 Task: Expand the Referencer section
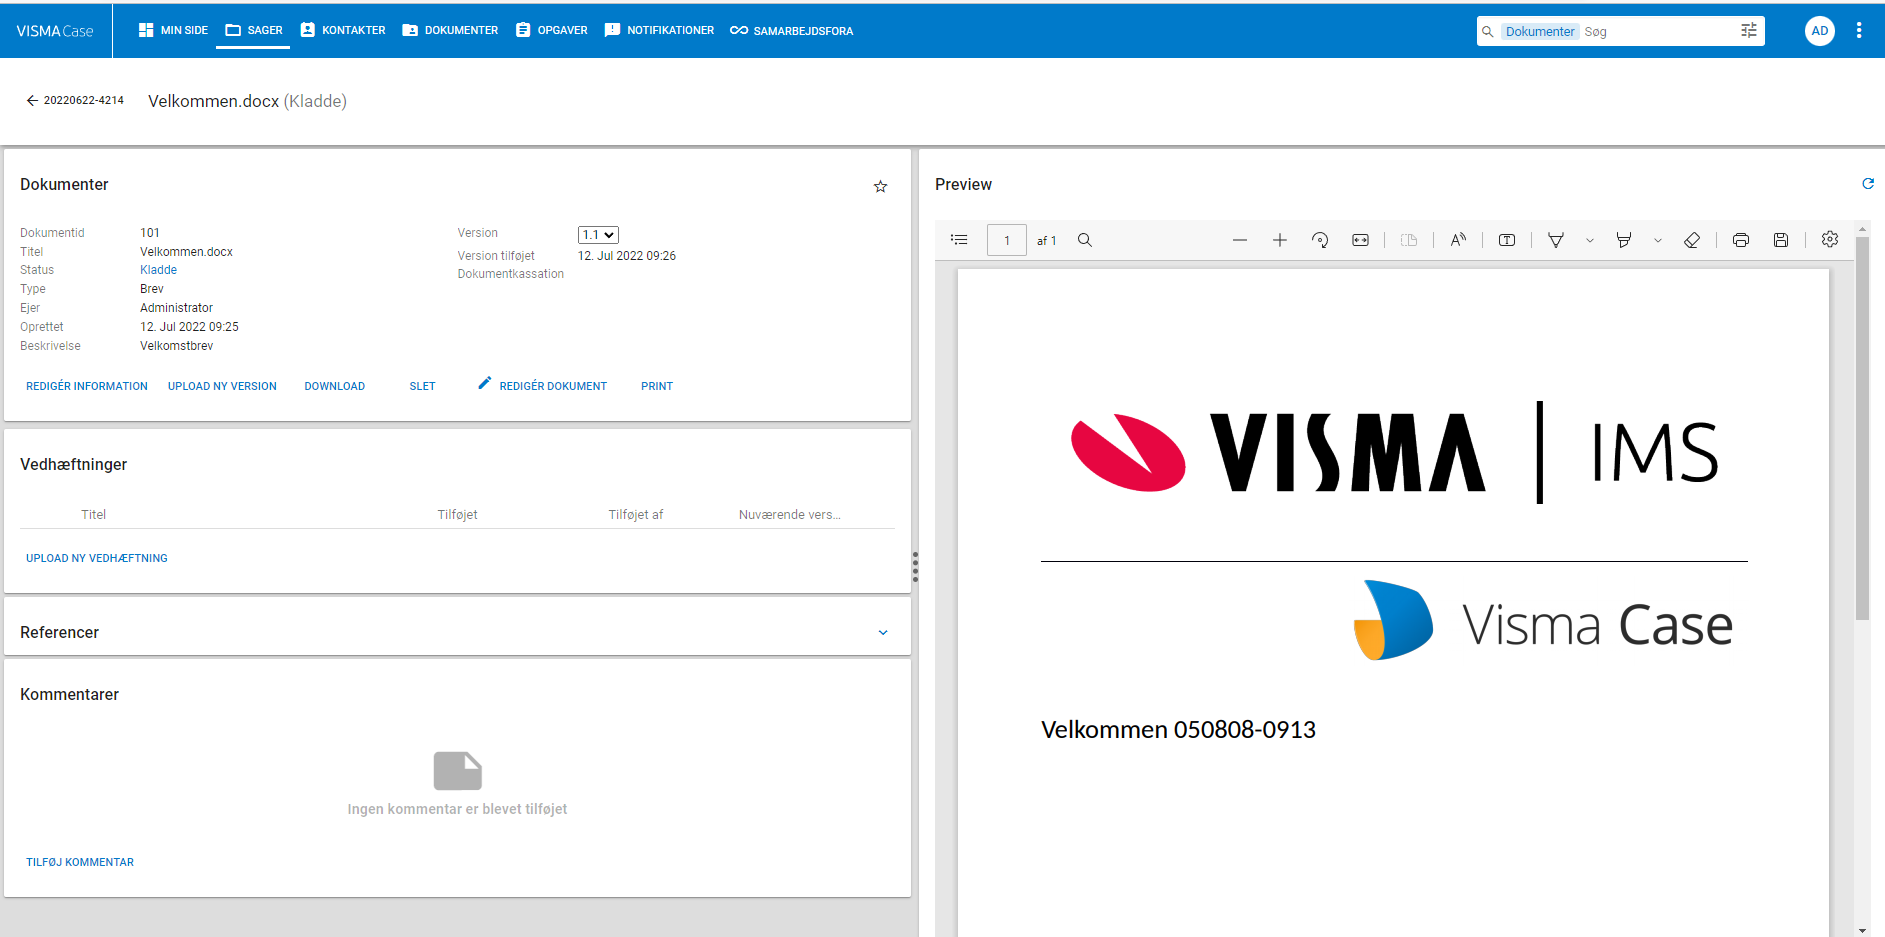point(883,632)
